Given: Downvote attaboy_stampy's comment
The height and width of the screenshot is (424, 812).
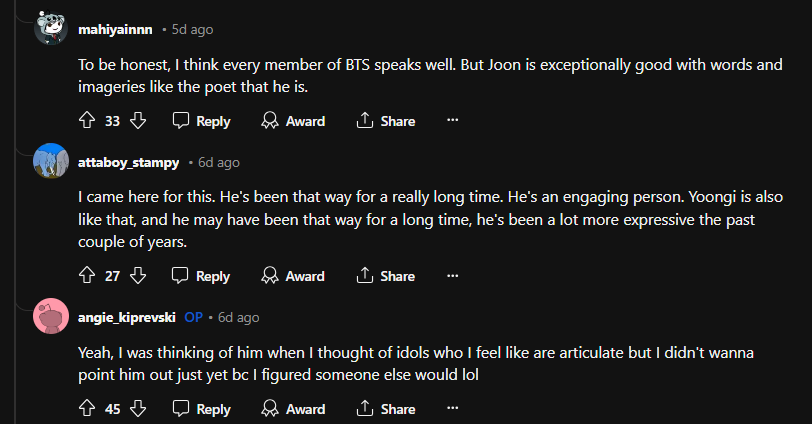Looking at the screenshot, I should (x=139, y=276).
